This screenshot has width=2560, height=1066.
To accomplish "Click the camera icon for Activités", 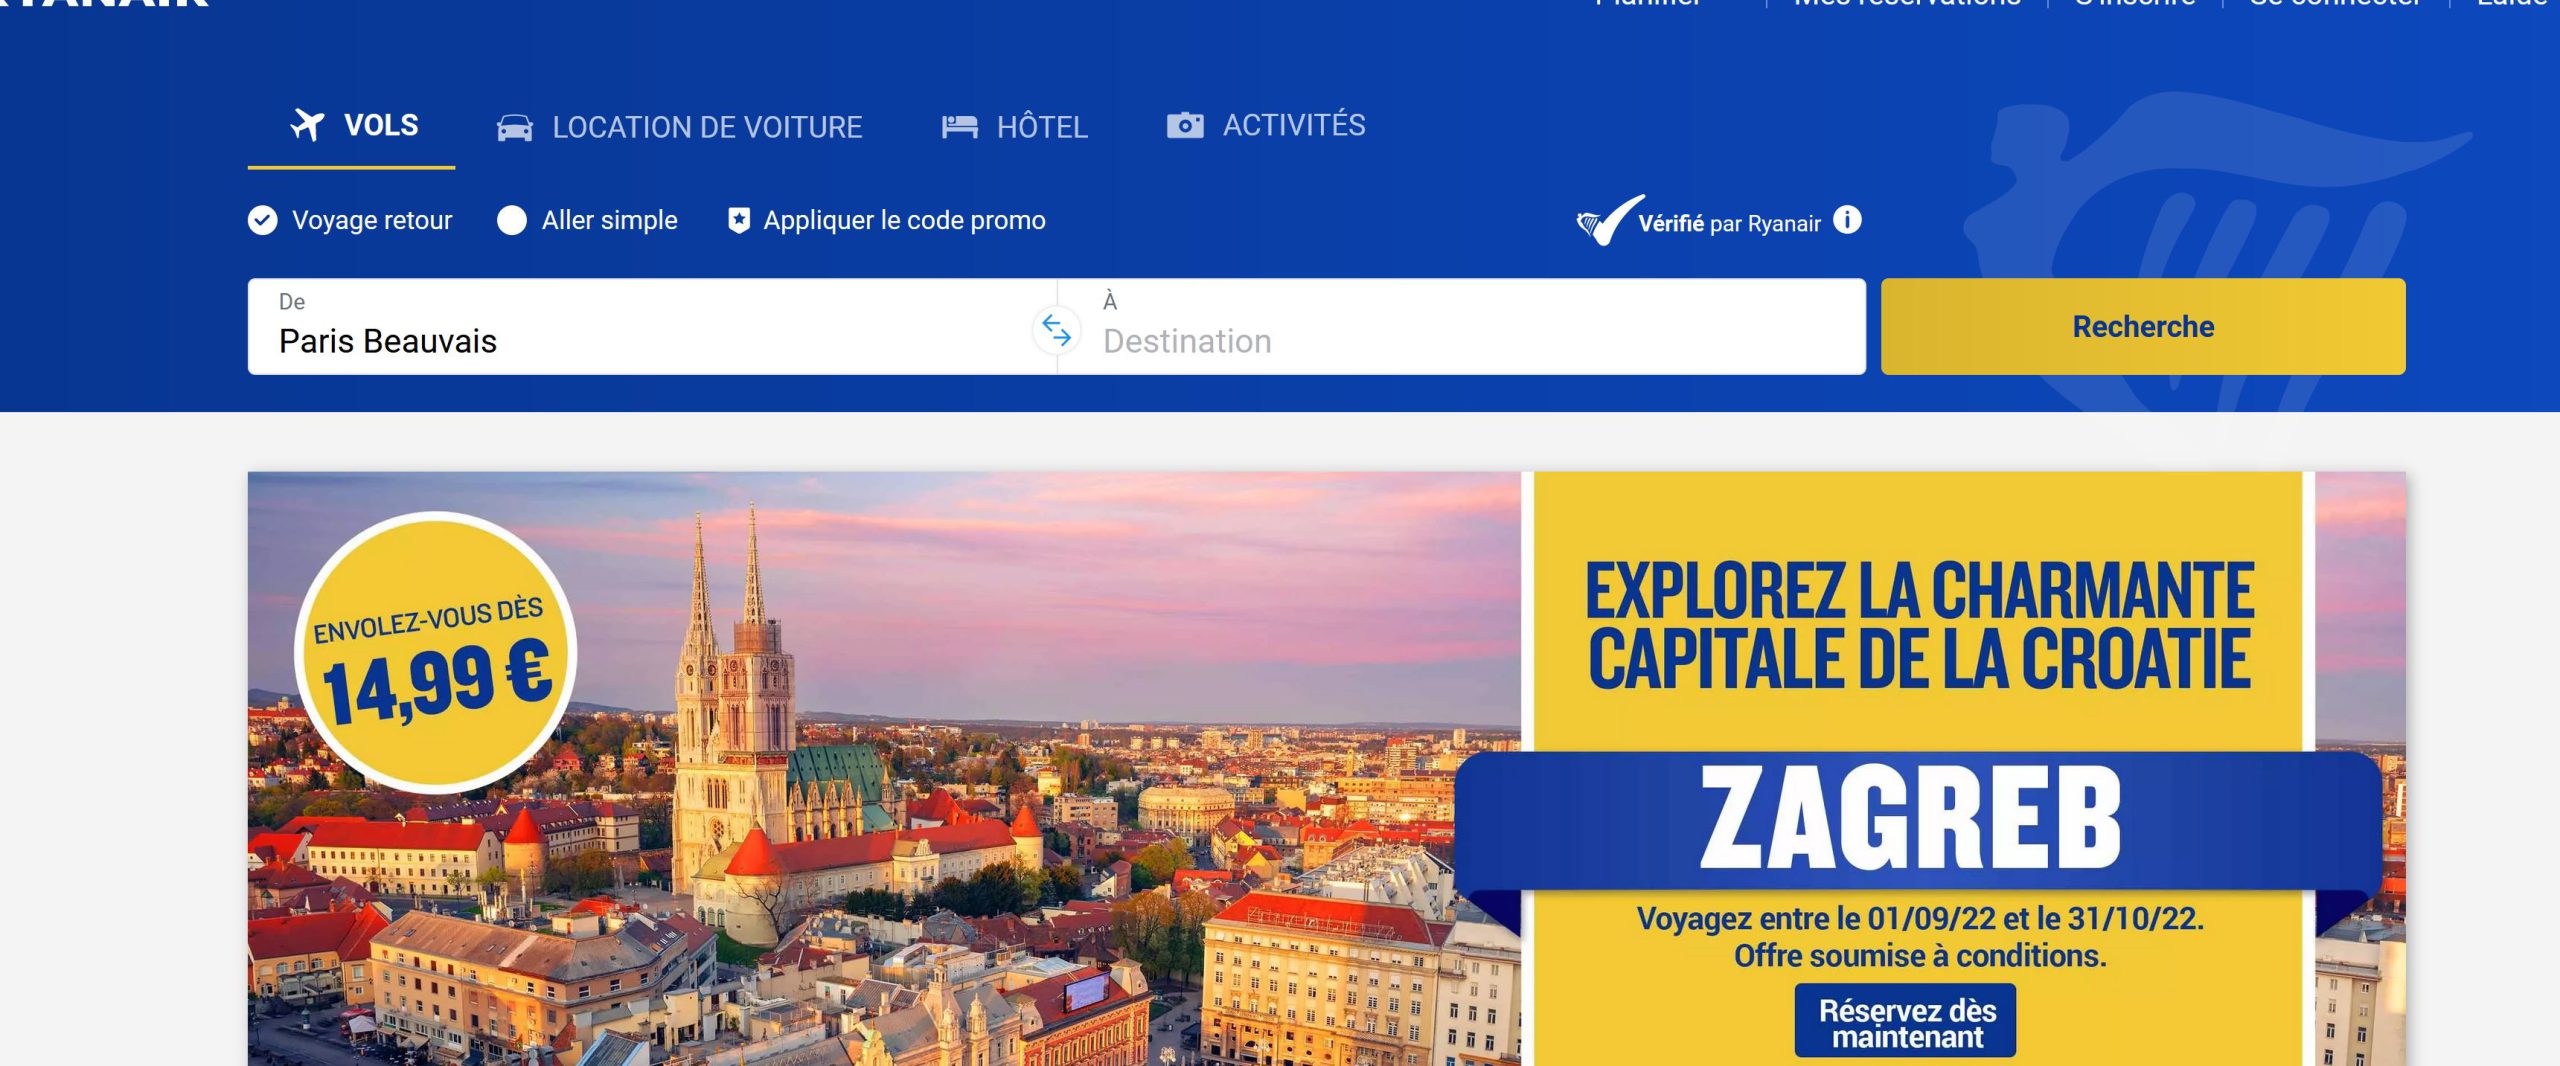I will [1185, 125].
